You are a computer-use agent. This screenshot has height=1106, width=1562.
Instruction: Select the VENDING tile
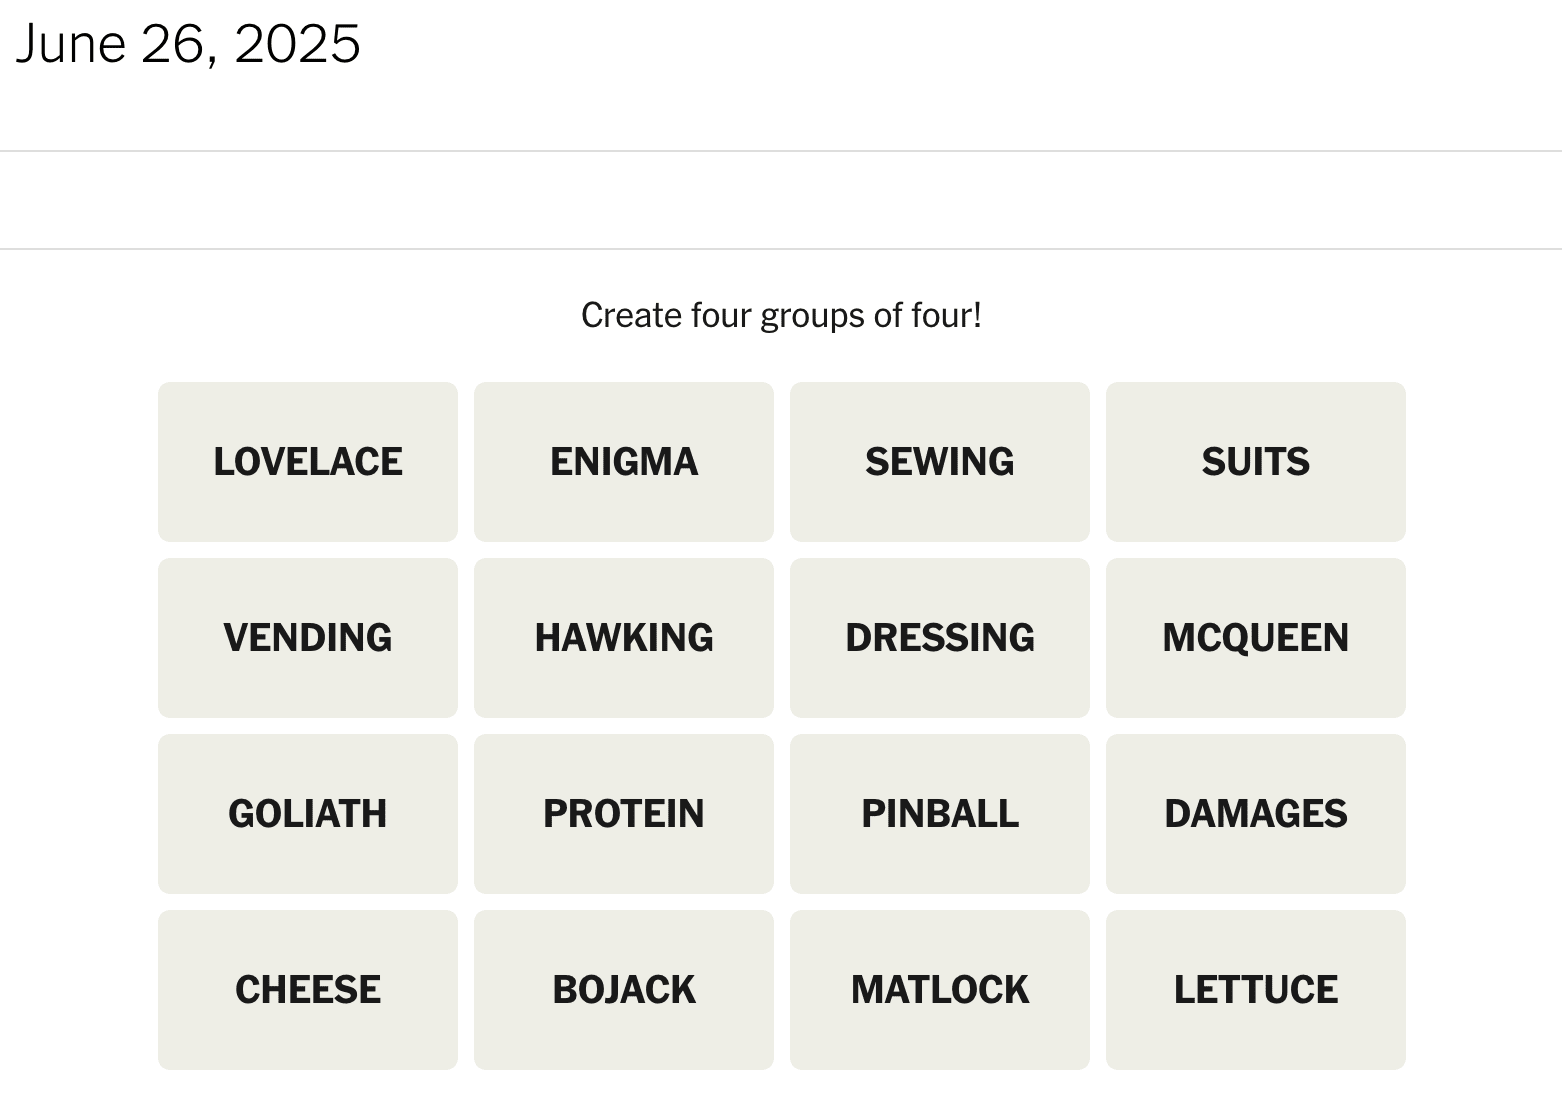(308, 638)
